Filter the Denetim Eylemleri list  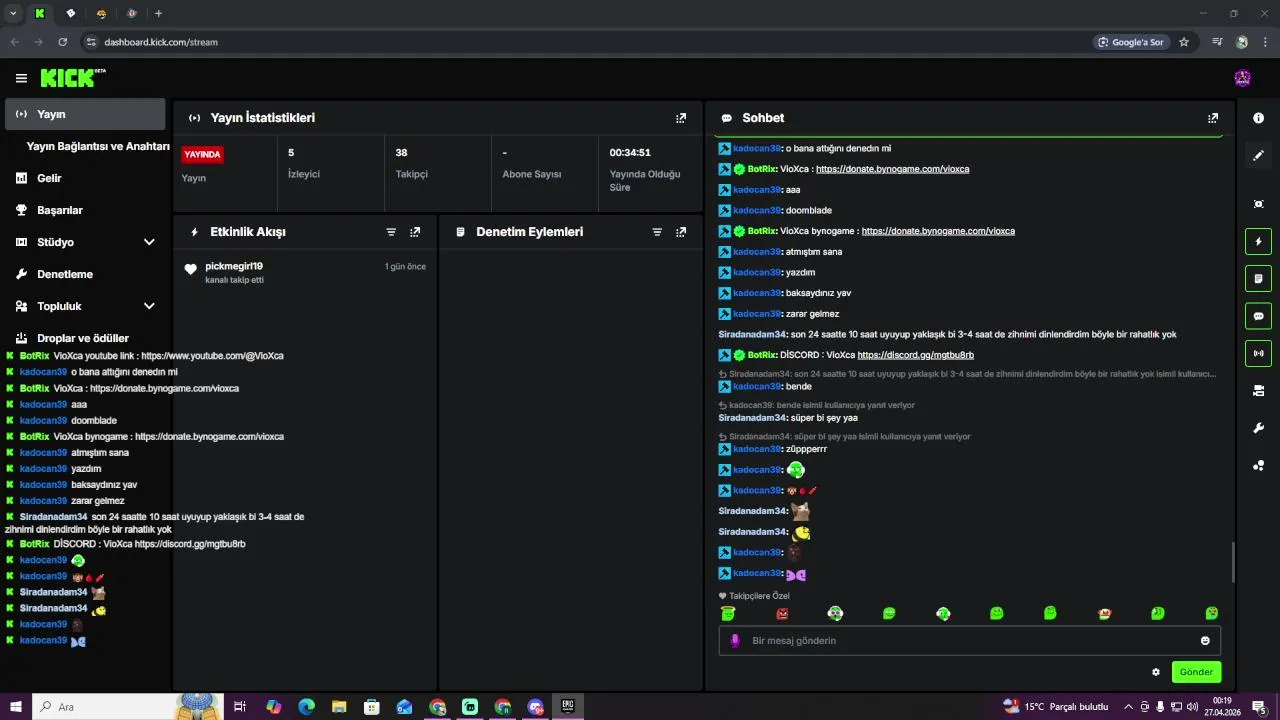point(657,232)
